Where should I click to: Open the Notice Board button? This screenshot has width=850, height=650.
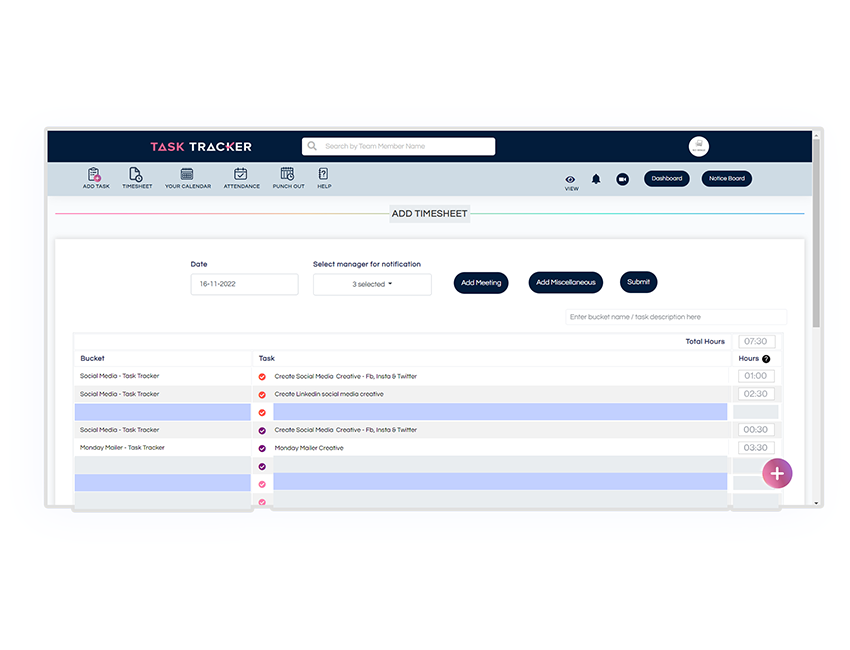point(726,178)
